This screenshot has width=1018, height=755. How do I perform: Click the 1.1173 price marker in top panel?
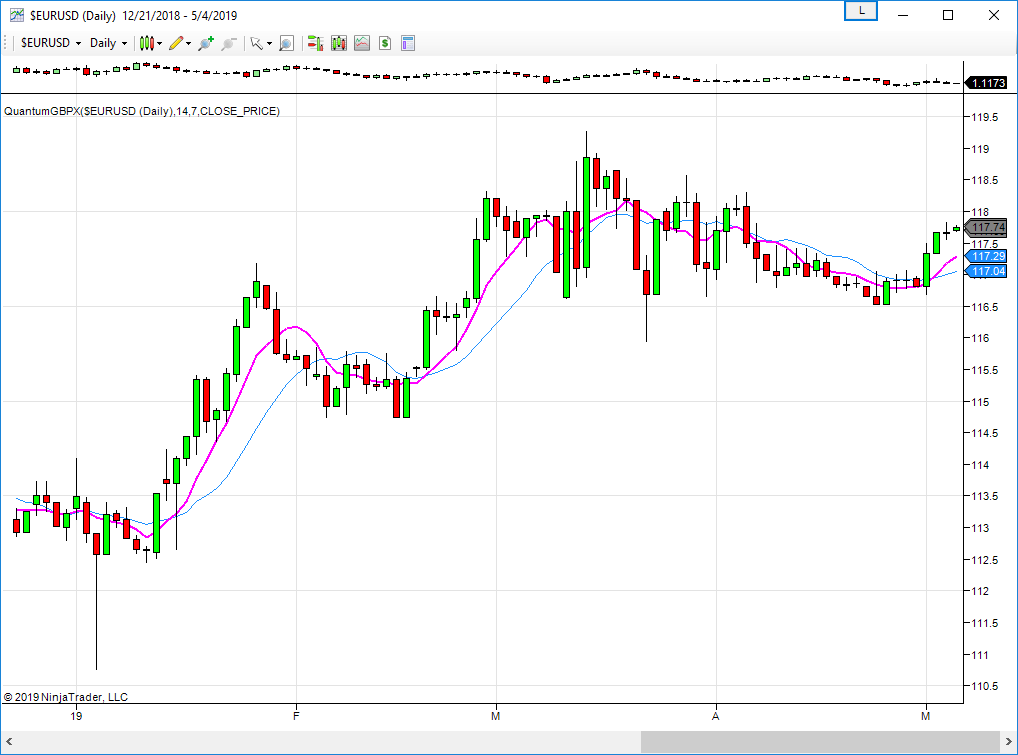[x=986, y=82]
